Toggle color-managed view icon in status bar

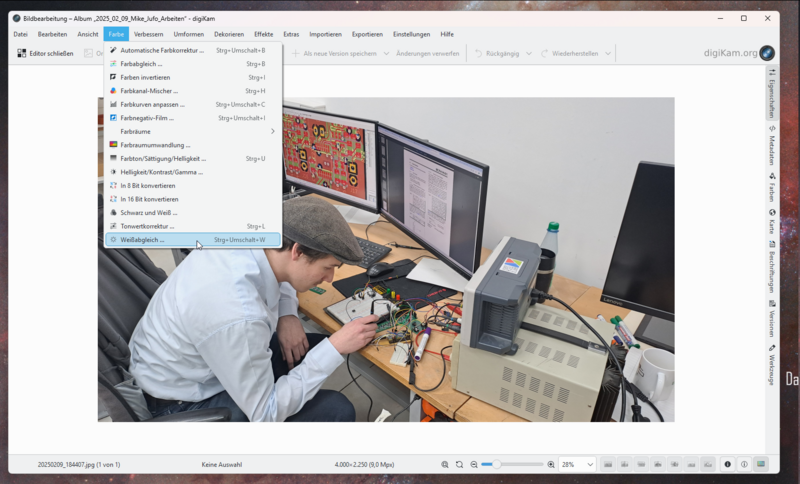[x=761, y=464]
